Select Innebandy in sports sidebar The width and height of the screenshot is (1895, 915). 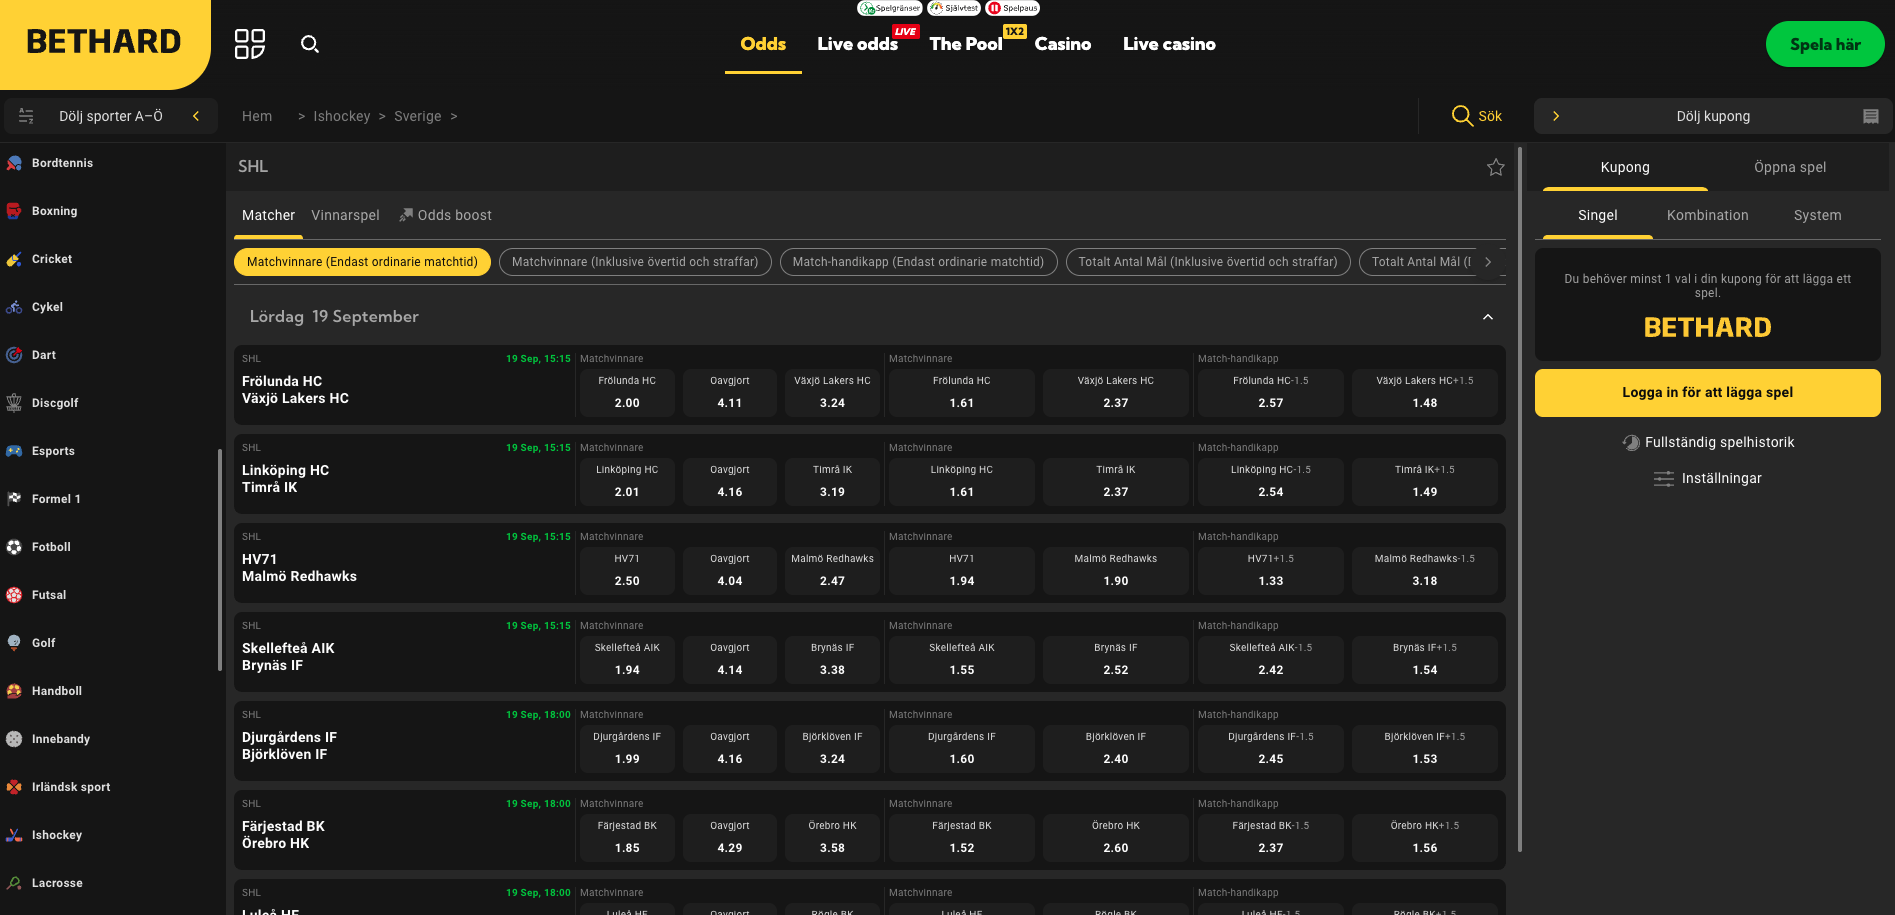pos(61,739)
